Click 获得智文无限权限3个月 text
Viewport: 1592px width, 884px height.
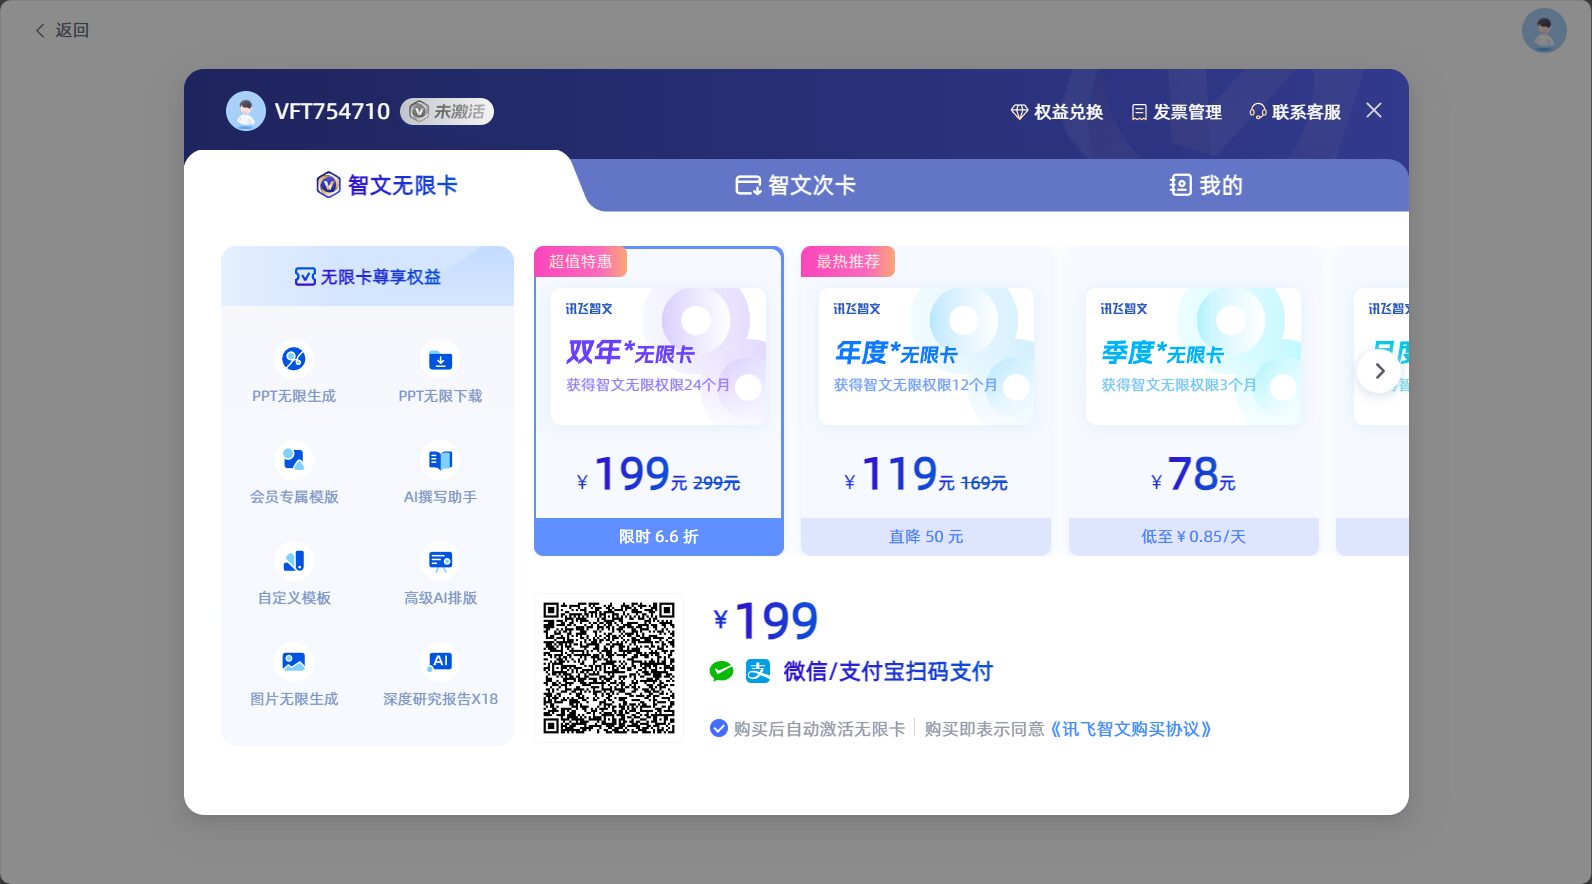(1178, 385)
